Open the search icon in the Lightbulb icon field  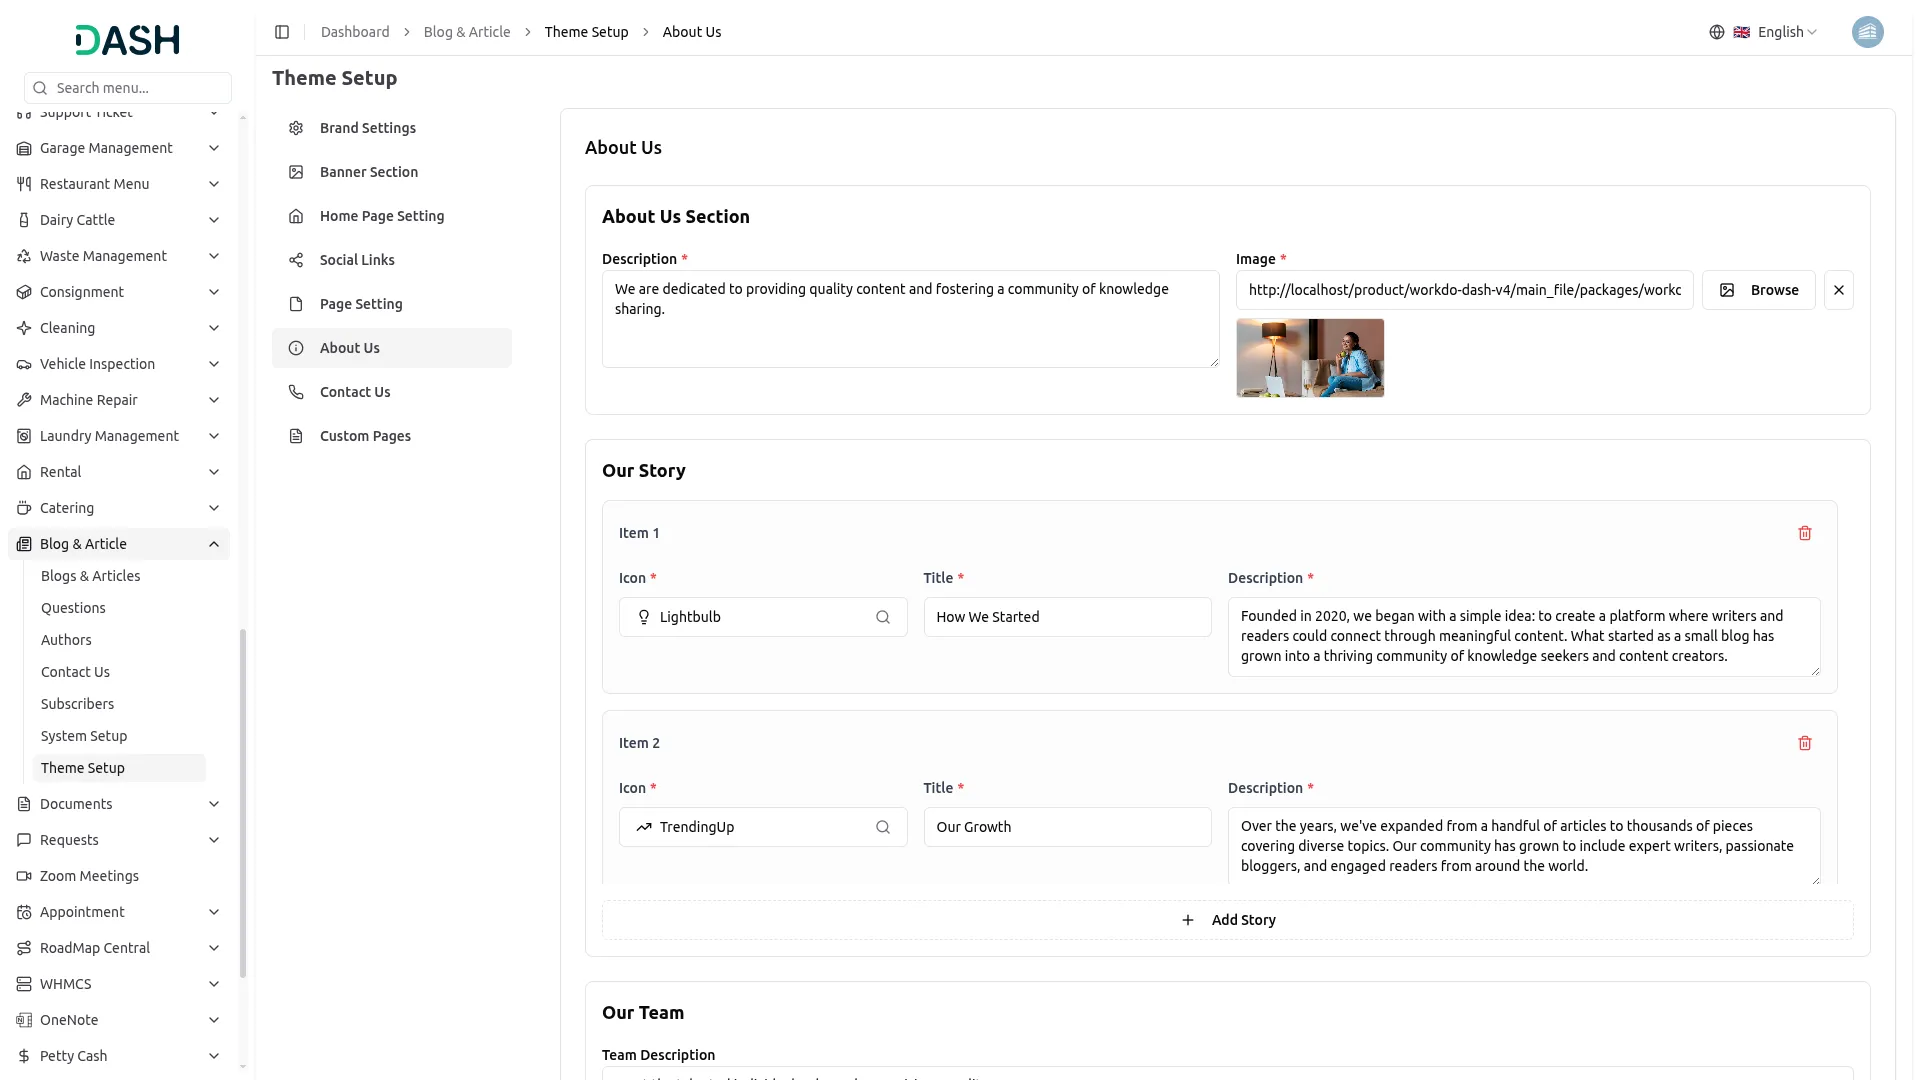pyautogui.click(x=883, y=617)
